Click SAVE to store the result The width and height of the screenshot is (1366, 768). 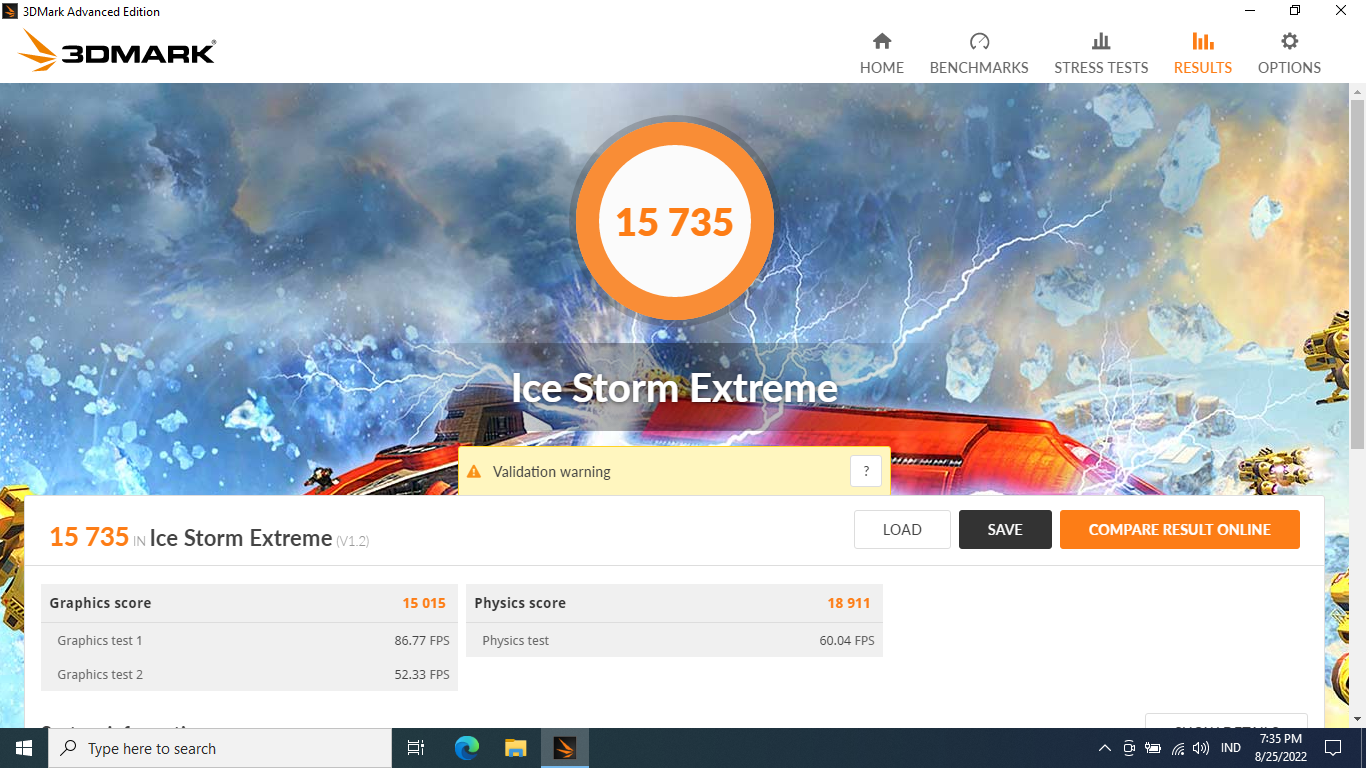coord(1005,530)
